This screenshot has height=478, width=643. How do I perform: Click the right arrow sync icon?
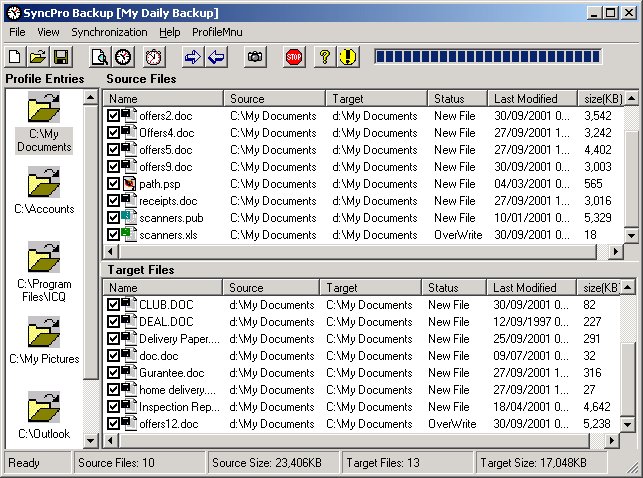coord(192,57)
